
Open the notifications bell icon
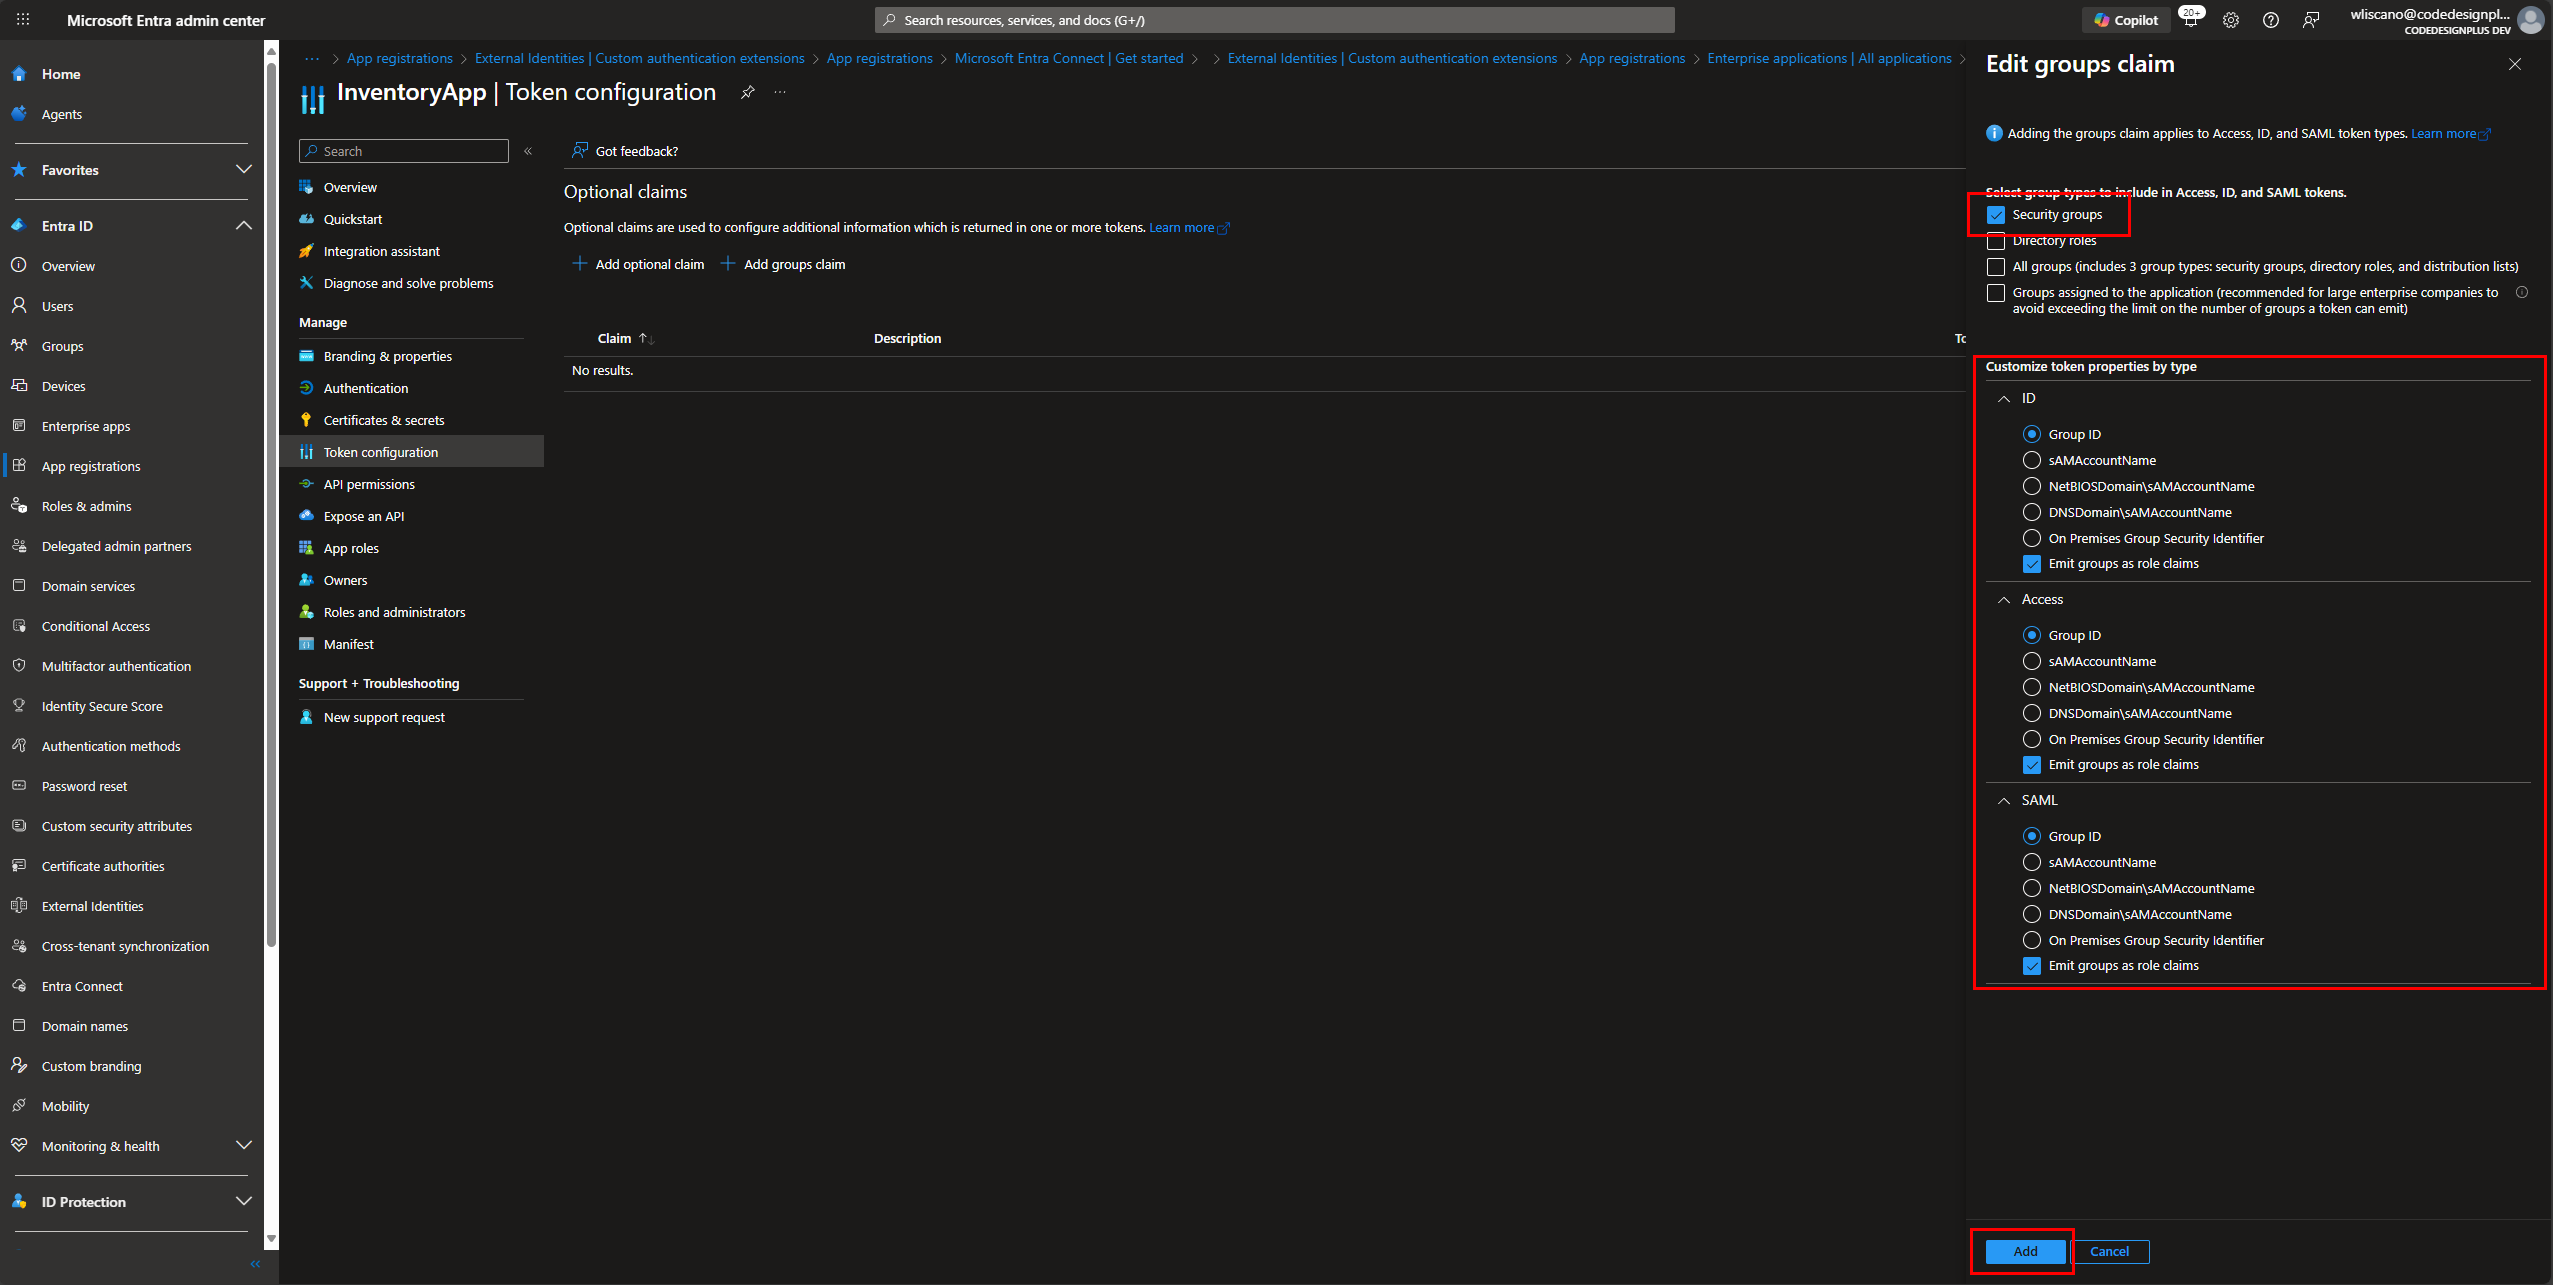(x=2190, y=20)
